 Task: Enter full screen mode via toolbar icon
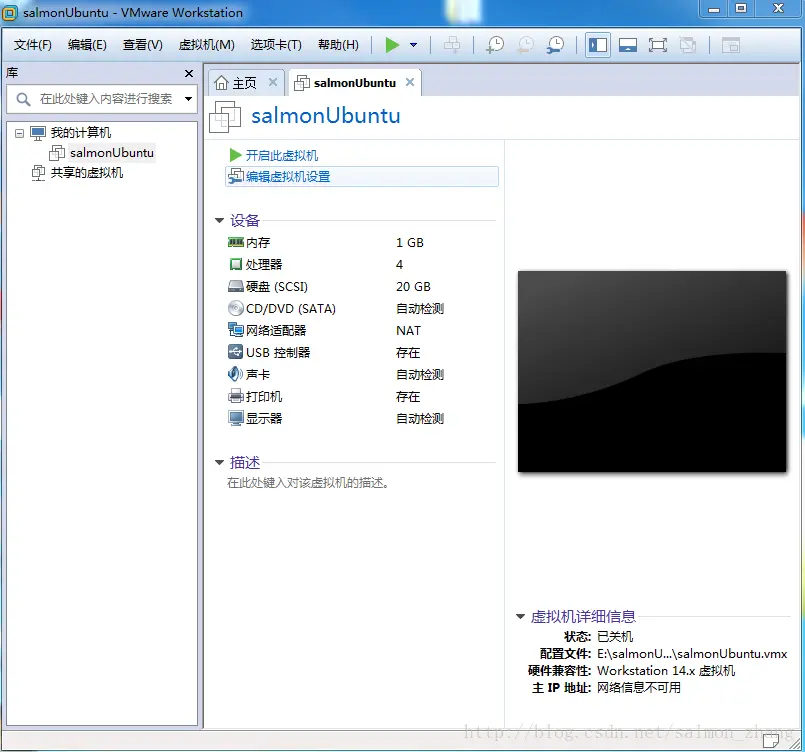[658, 45]
